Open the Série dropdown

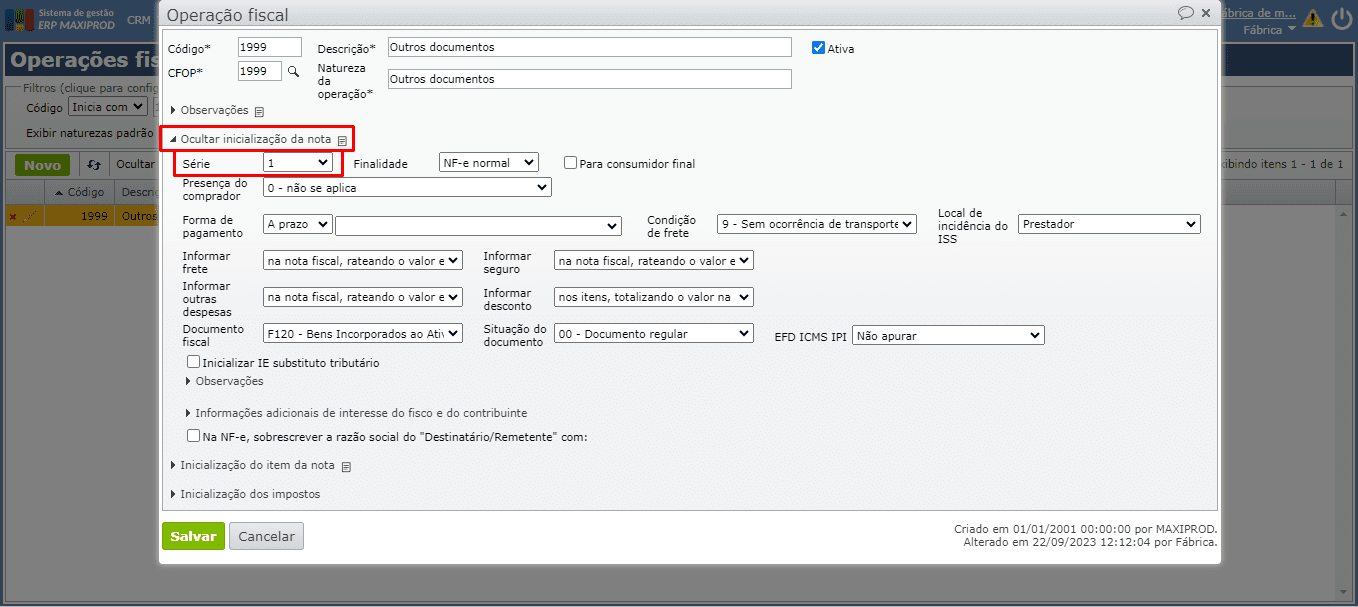[298, 162]
